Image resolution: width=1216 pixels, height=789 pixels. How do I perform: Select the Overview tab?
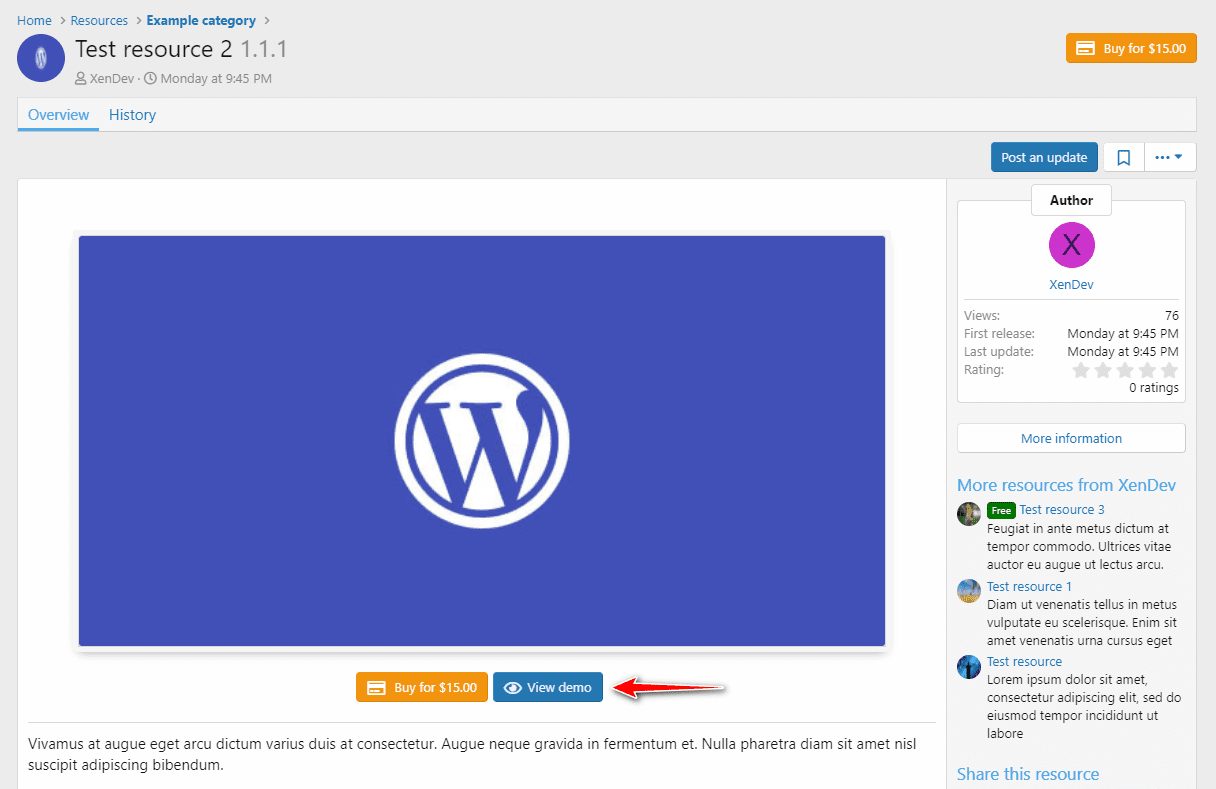[58, 115]
